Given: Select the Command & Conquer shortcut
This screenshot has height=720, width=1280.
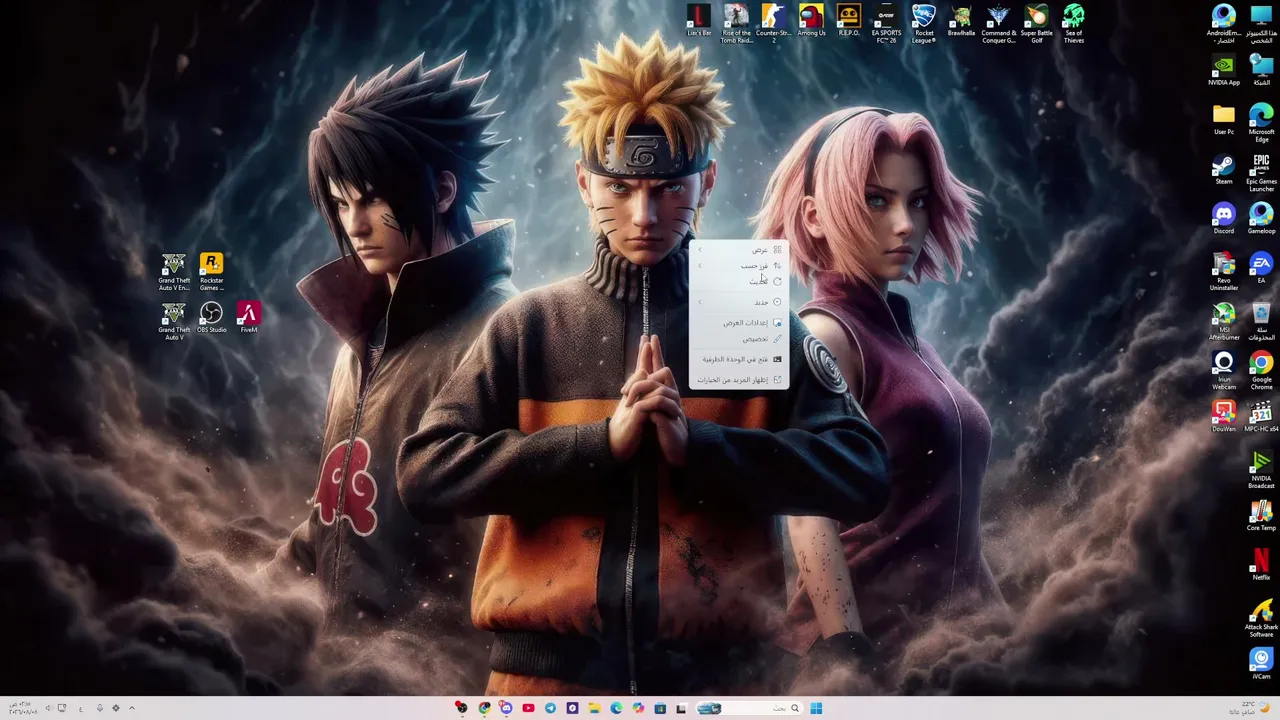Looking at the screenshot, I should (x=998, y=24).
